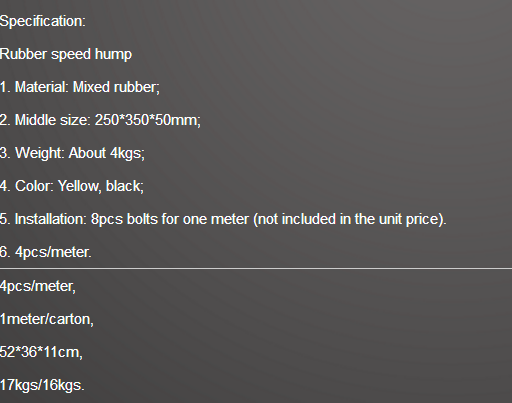The image size is (512, 403).
Task: Click the Weight: About 4kgs line
Action: 72,153
